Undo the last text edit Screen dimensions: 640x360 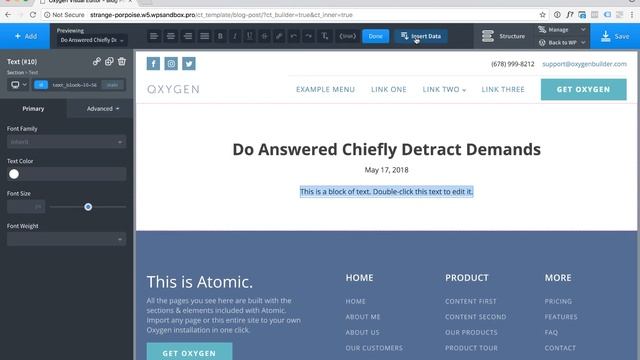click(x=293, y=36)
